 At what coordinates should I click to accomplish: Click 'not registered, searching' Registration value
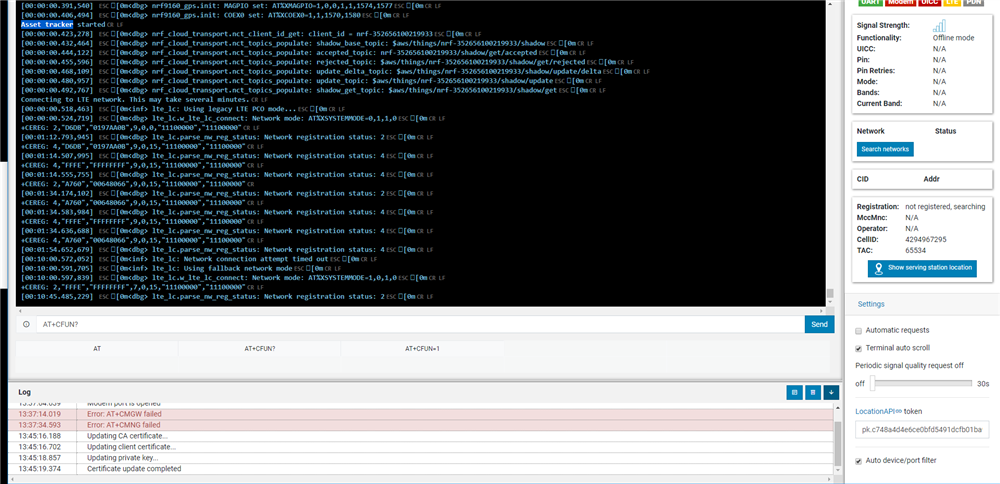click(945, 207)
